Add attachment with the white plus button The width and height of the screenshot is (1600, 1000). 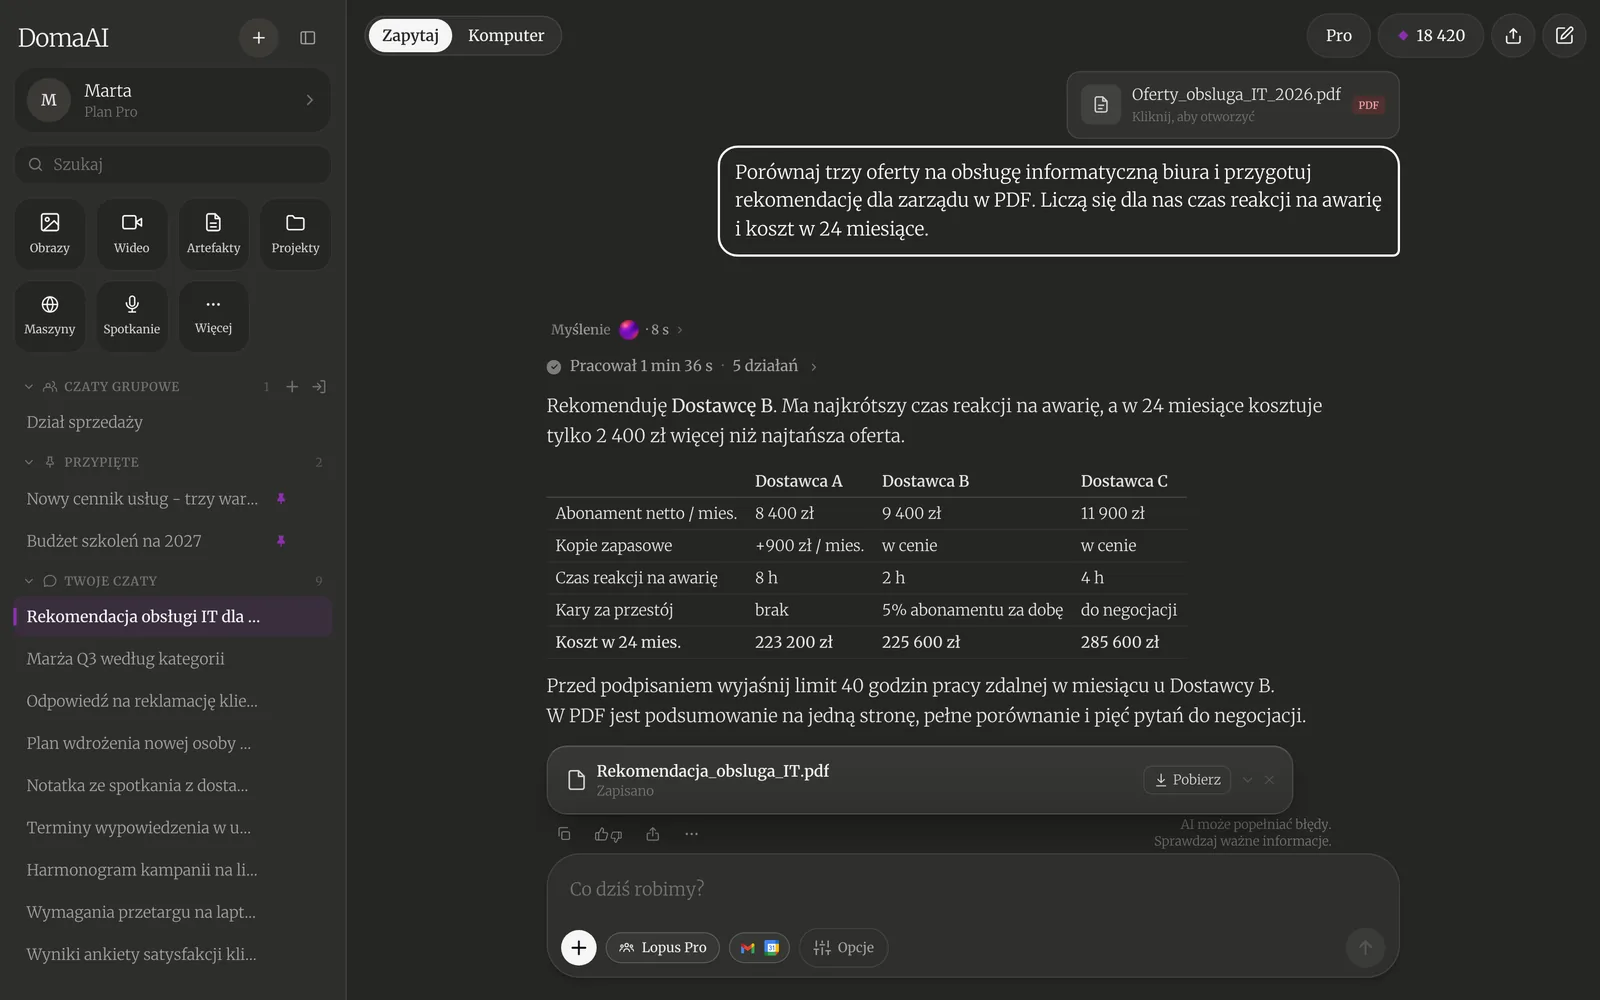click(579, 947)
